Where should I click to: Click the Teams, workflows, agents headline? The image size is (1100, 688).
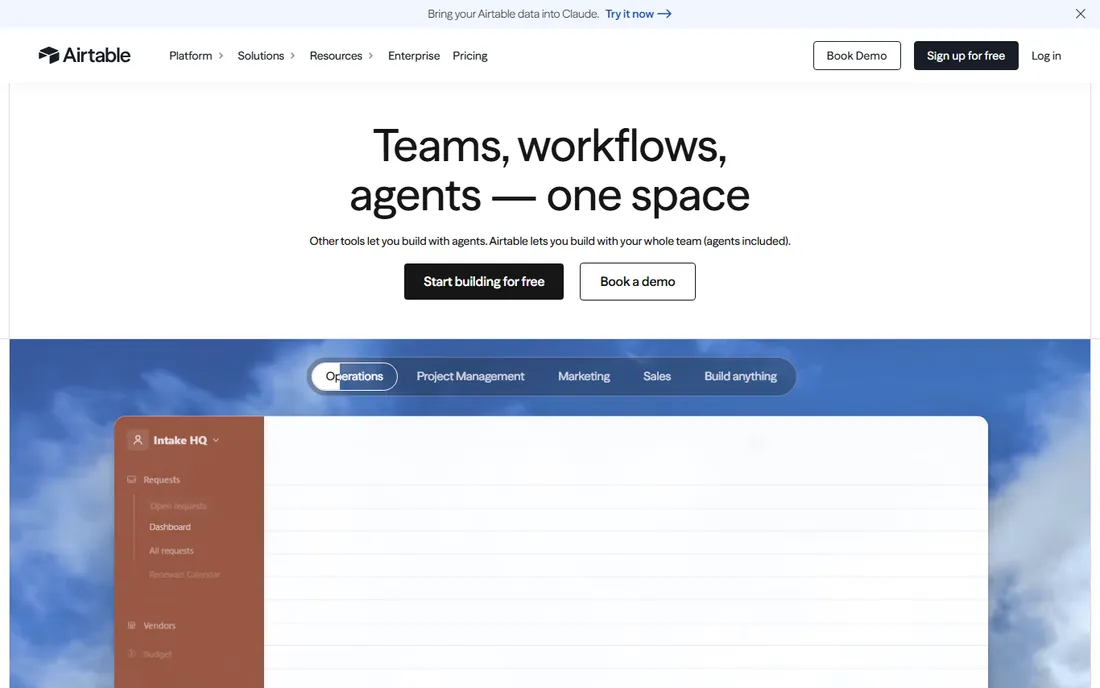[x=549, y=170]
